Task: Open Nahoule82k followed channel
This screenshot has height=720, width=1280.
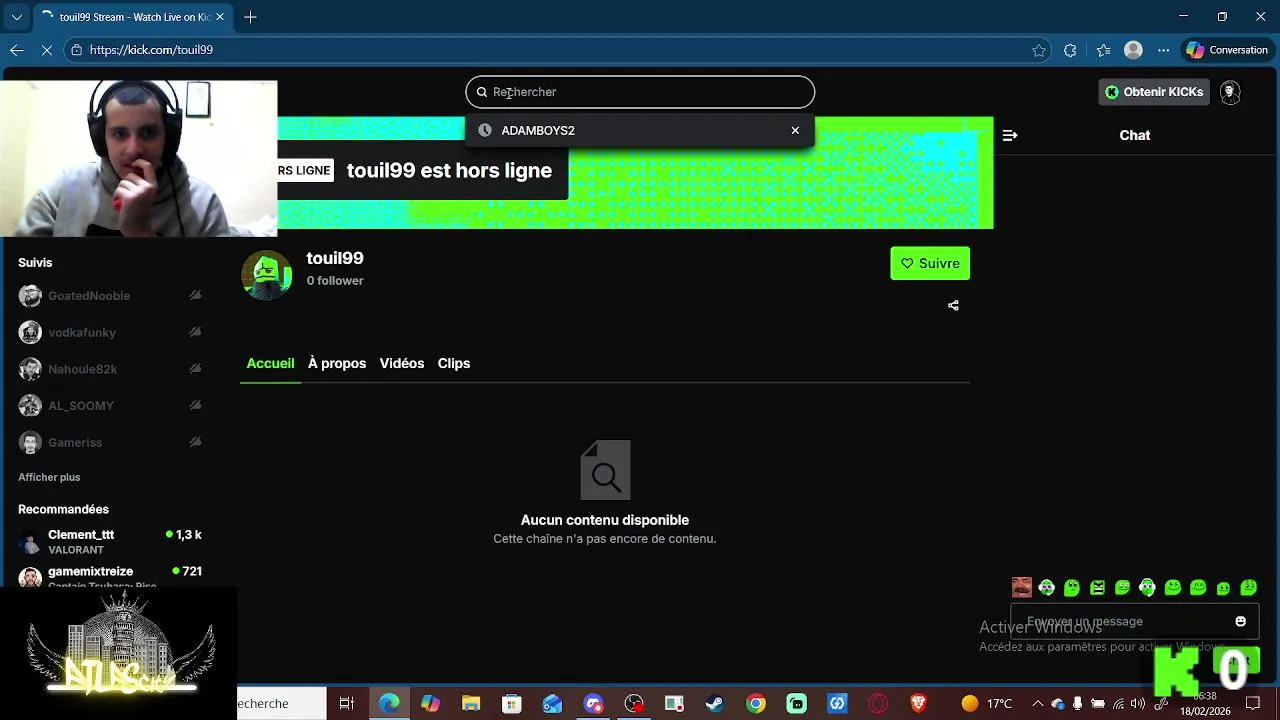Action: pyautogui.click(x=110, y=369)
